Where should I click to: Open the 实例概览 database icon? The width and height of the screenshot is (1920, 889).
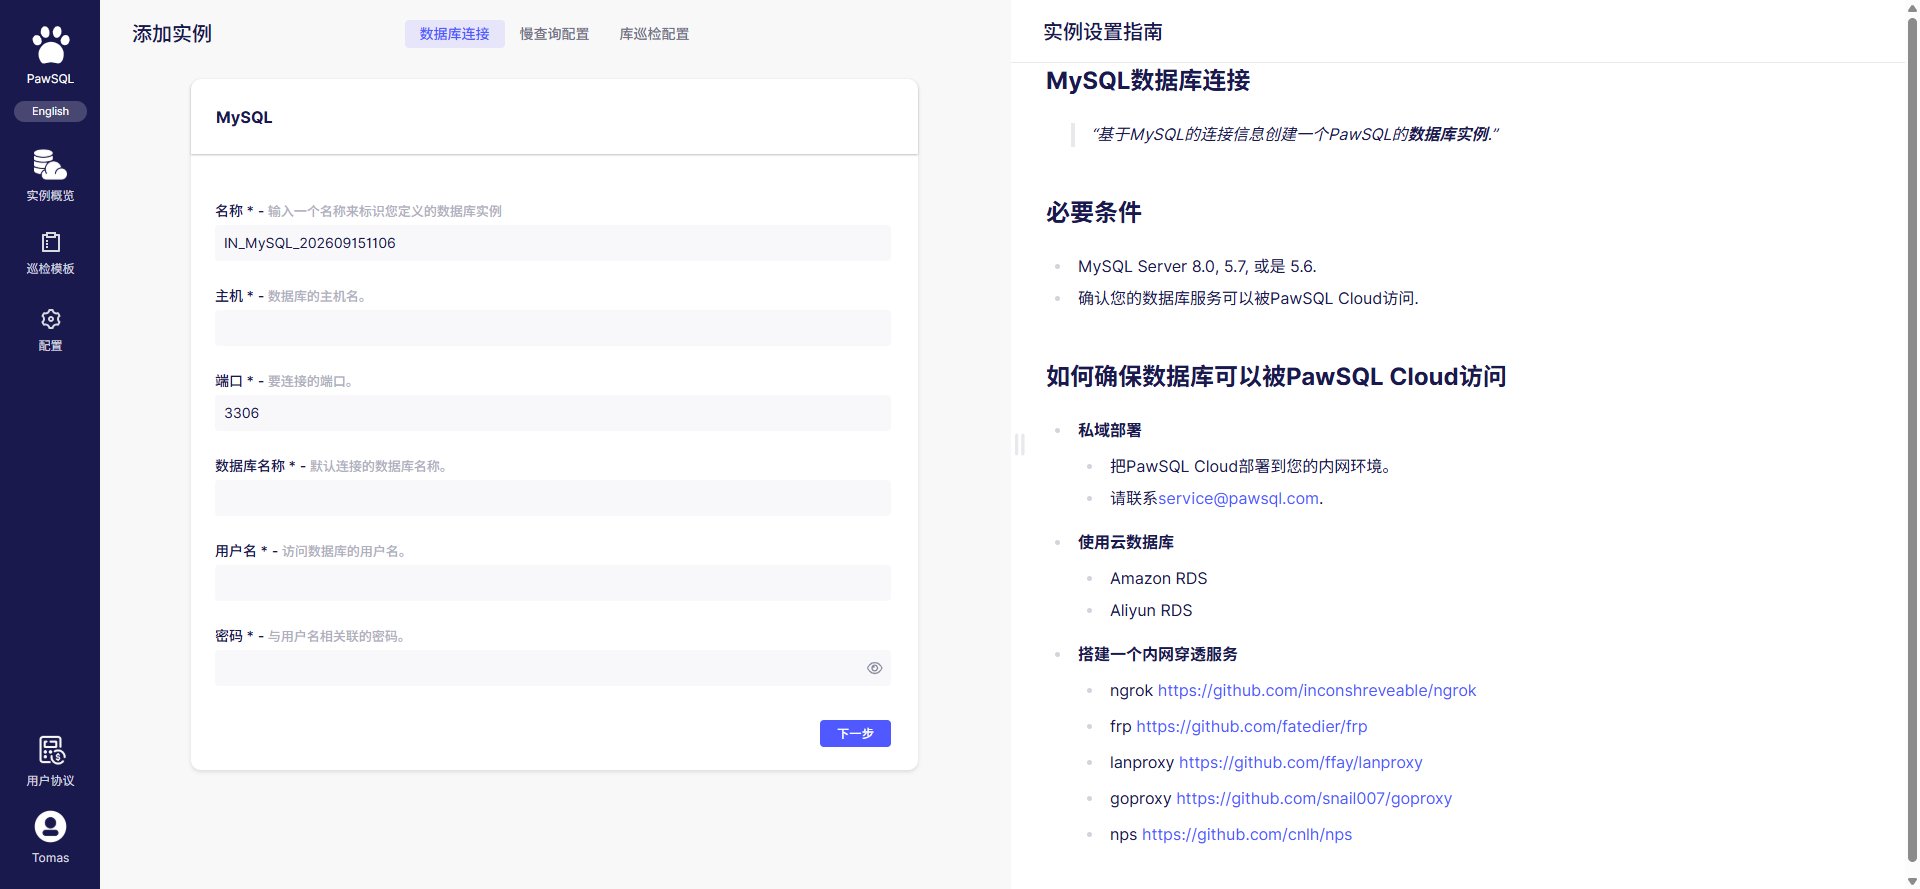[x=50, y=164]
